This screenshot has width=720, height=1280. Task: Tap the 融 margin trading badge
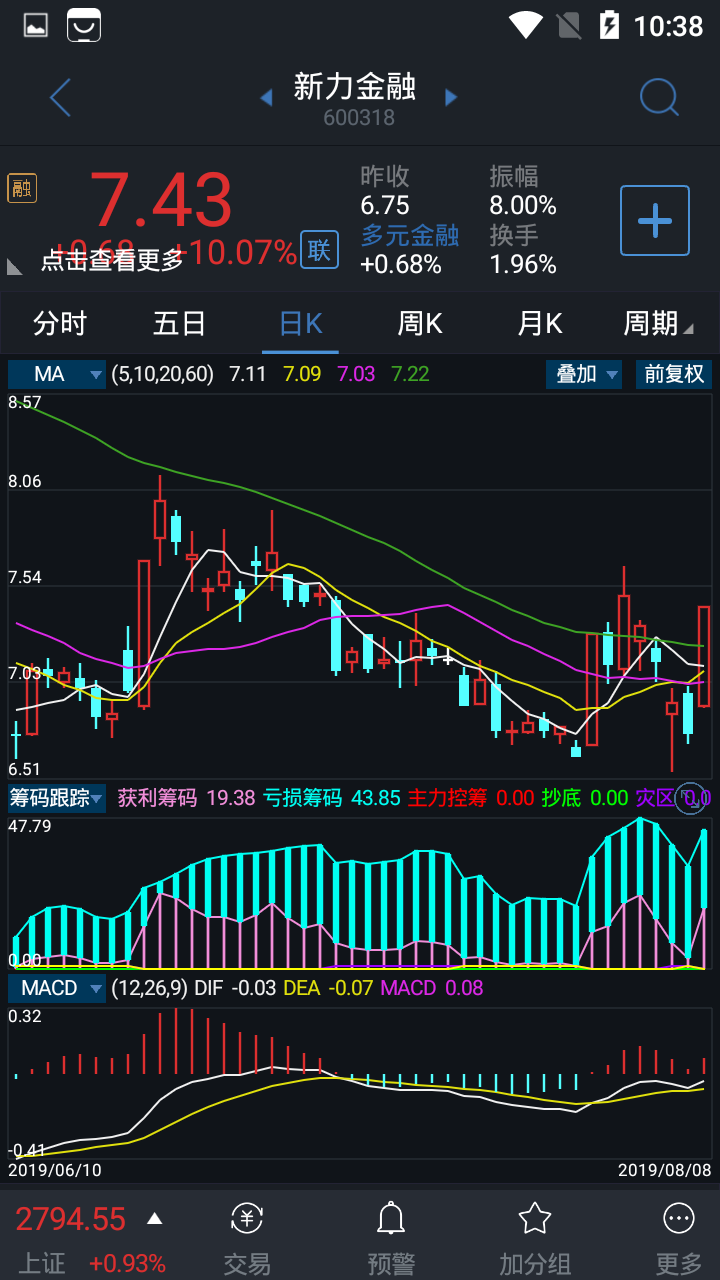21,188
